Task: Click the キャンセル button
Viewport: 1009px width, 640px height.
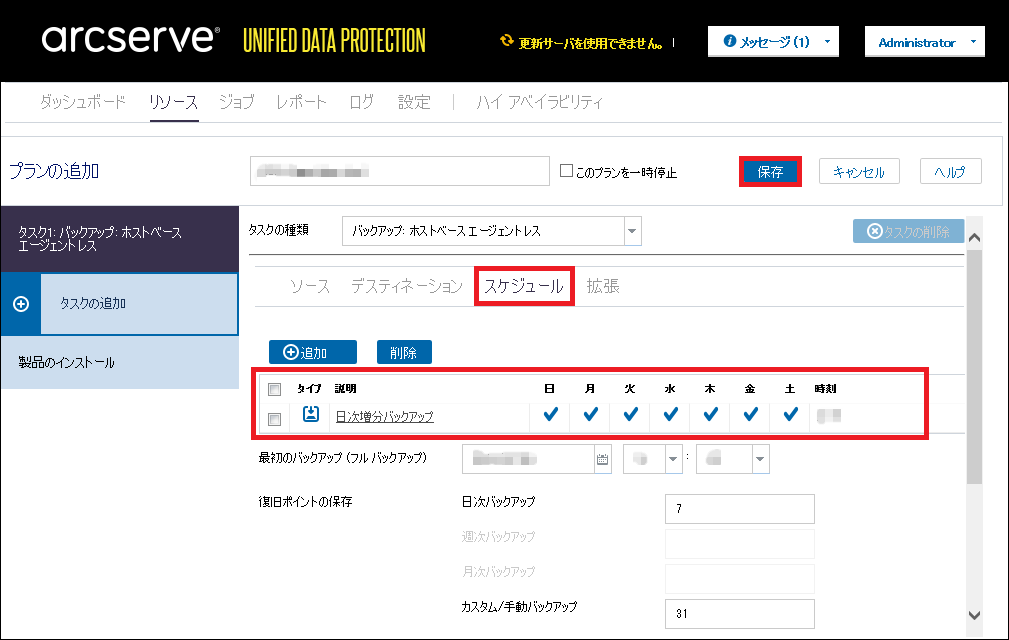Action: click(859, 172)
